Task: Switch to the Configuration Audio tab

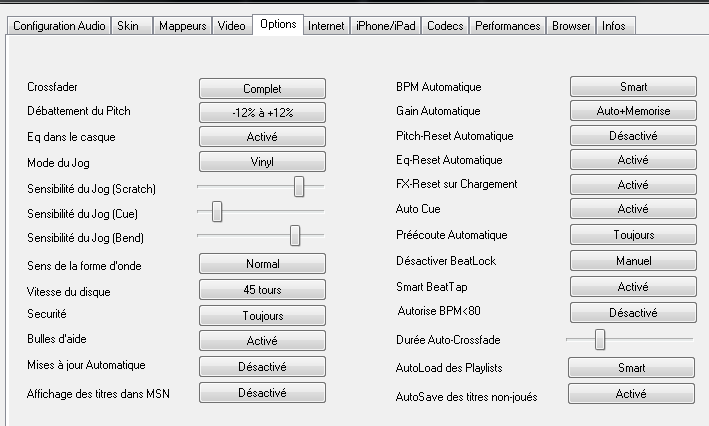Action: click(x=56, y=26)
